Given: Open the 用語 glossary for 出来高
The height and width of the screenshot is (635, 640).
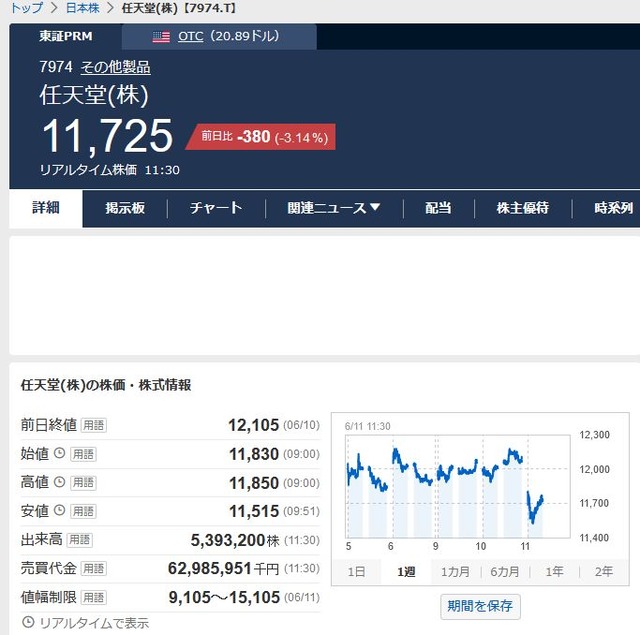Looking at the screenshot, I should click(79, 540).
